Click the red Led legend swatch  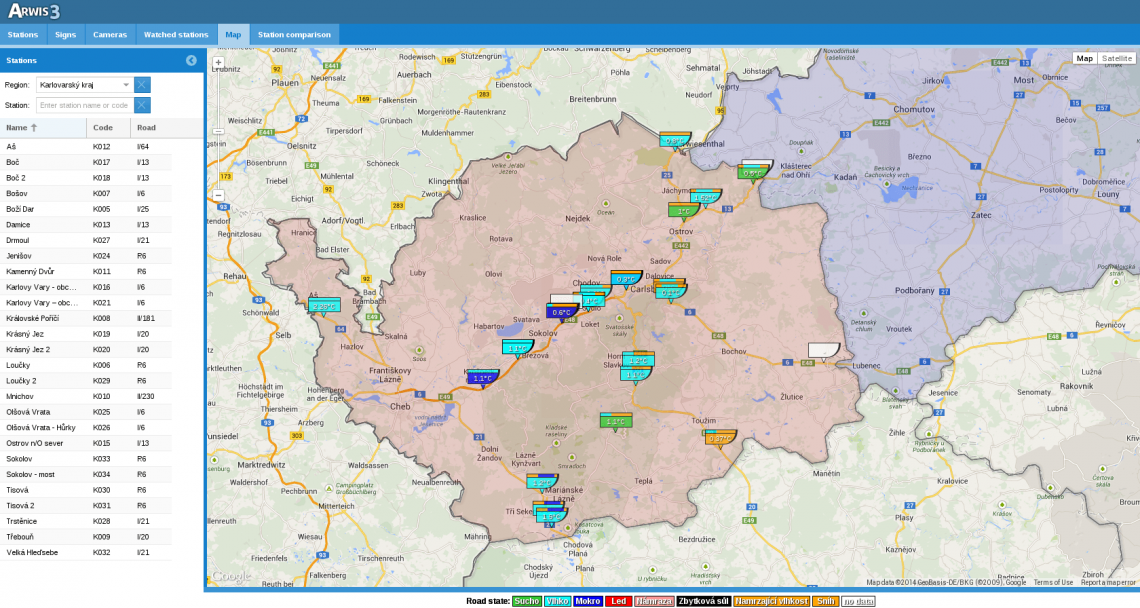[x=618, y=601]
